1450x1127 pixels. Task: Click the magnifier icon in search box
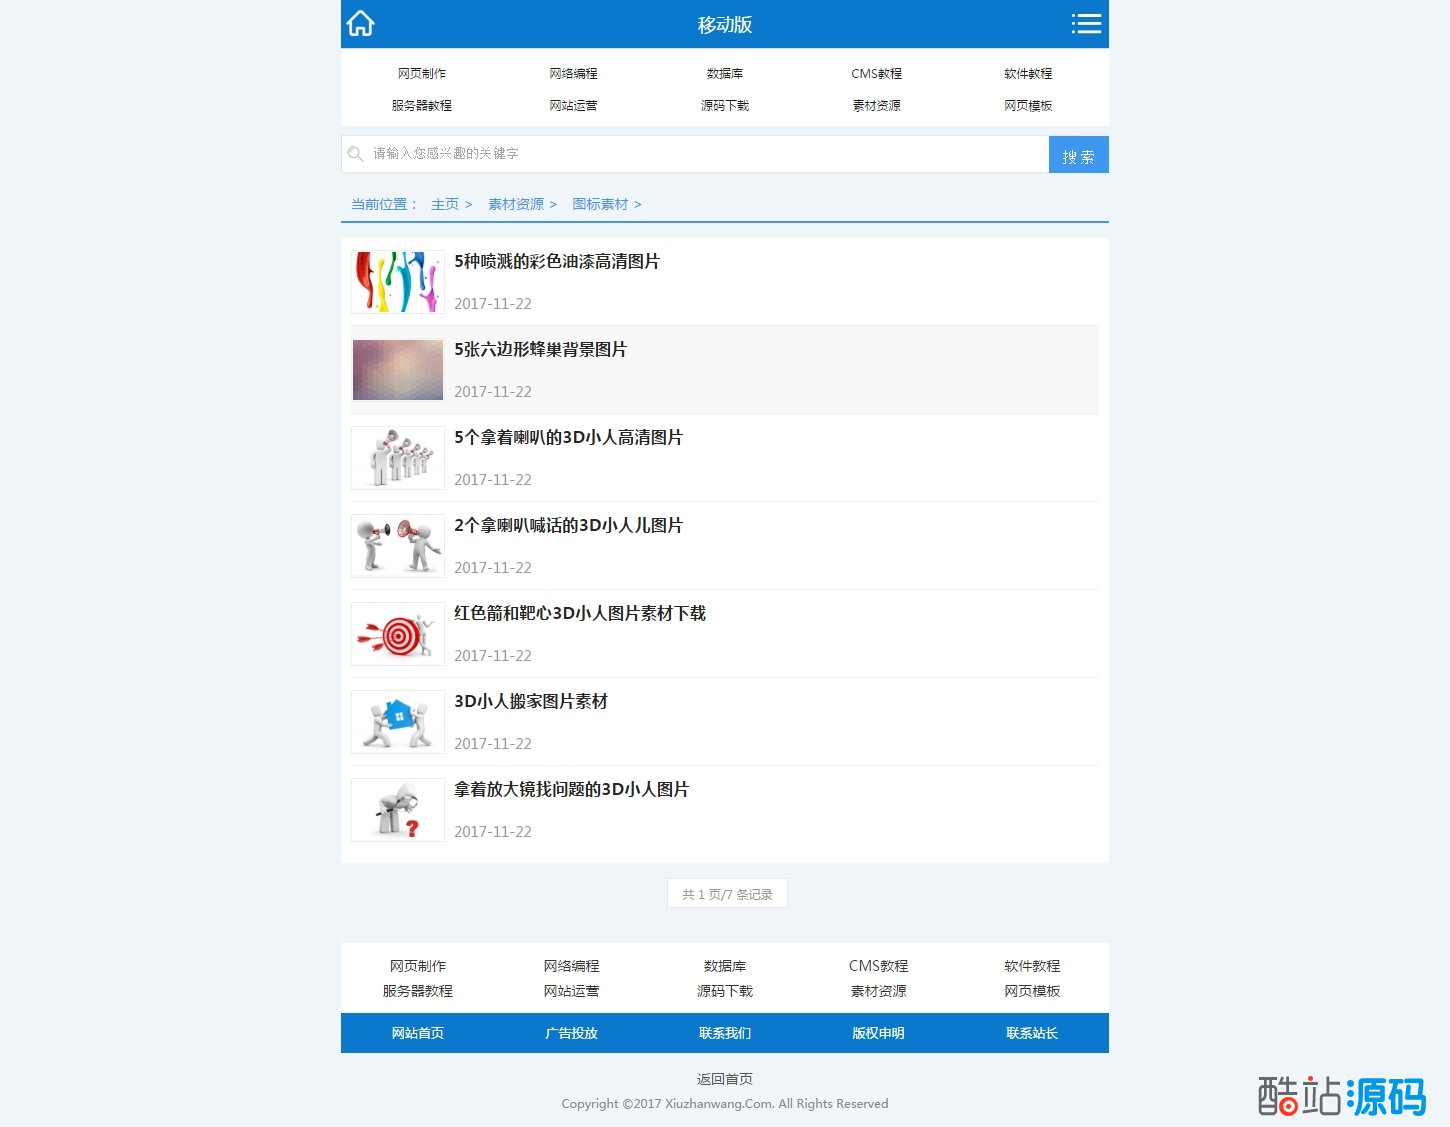[x=355, y=154]
